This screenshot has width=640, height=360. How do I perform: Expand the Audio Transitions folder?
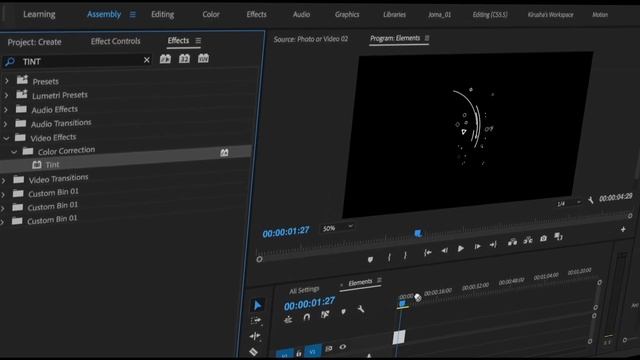point(5,124)
